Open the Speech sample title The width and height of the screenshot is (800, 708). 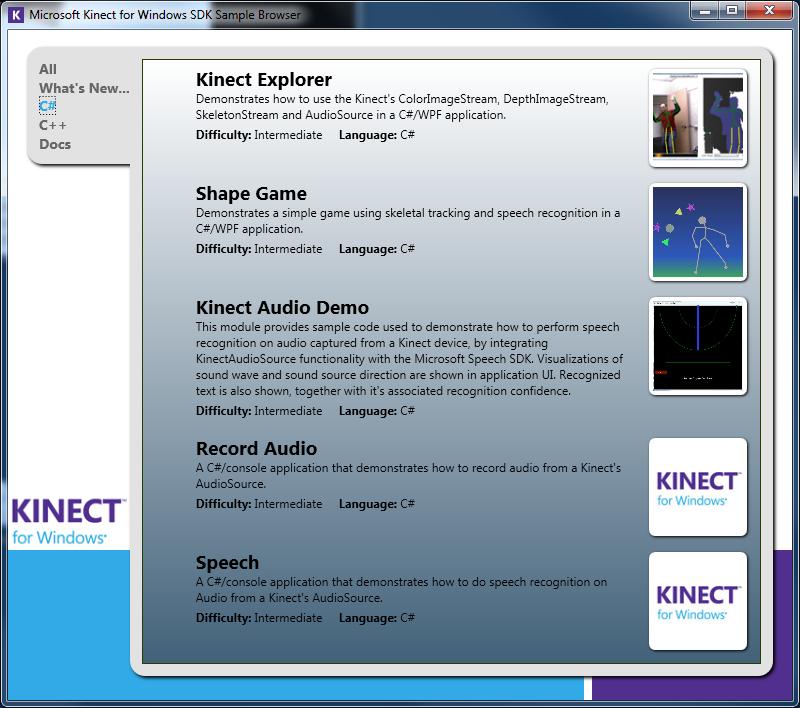(227, 563)
